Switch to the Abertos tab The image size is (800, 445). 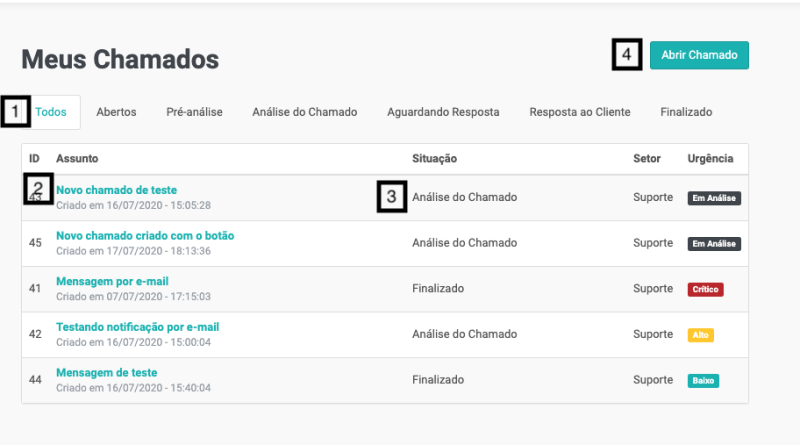pyautogui.click(x=116, y=112)
